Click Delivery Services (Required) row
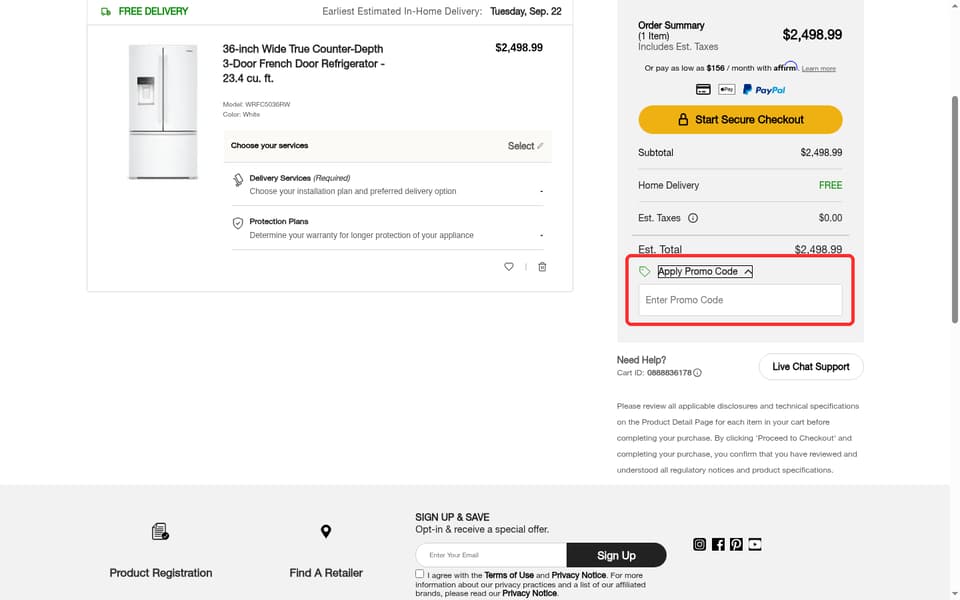 coord(388,184)
